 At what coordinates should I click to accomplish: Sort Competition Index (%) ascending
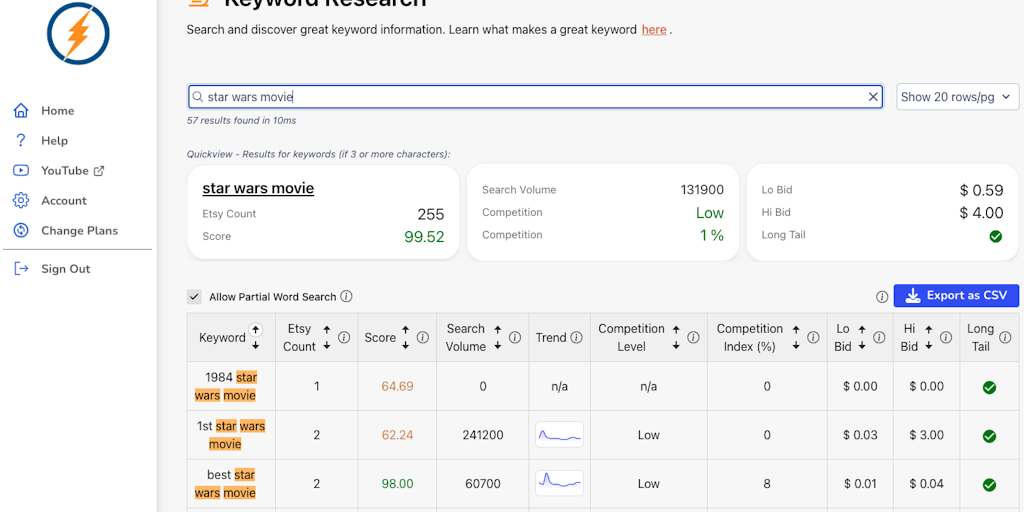(795, 330)
